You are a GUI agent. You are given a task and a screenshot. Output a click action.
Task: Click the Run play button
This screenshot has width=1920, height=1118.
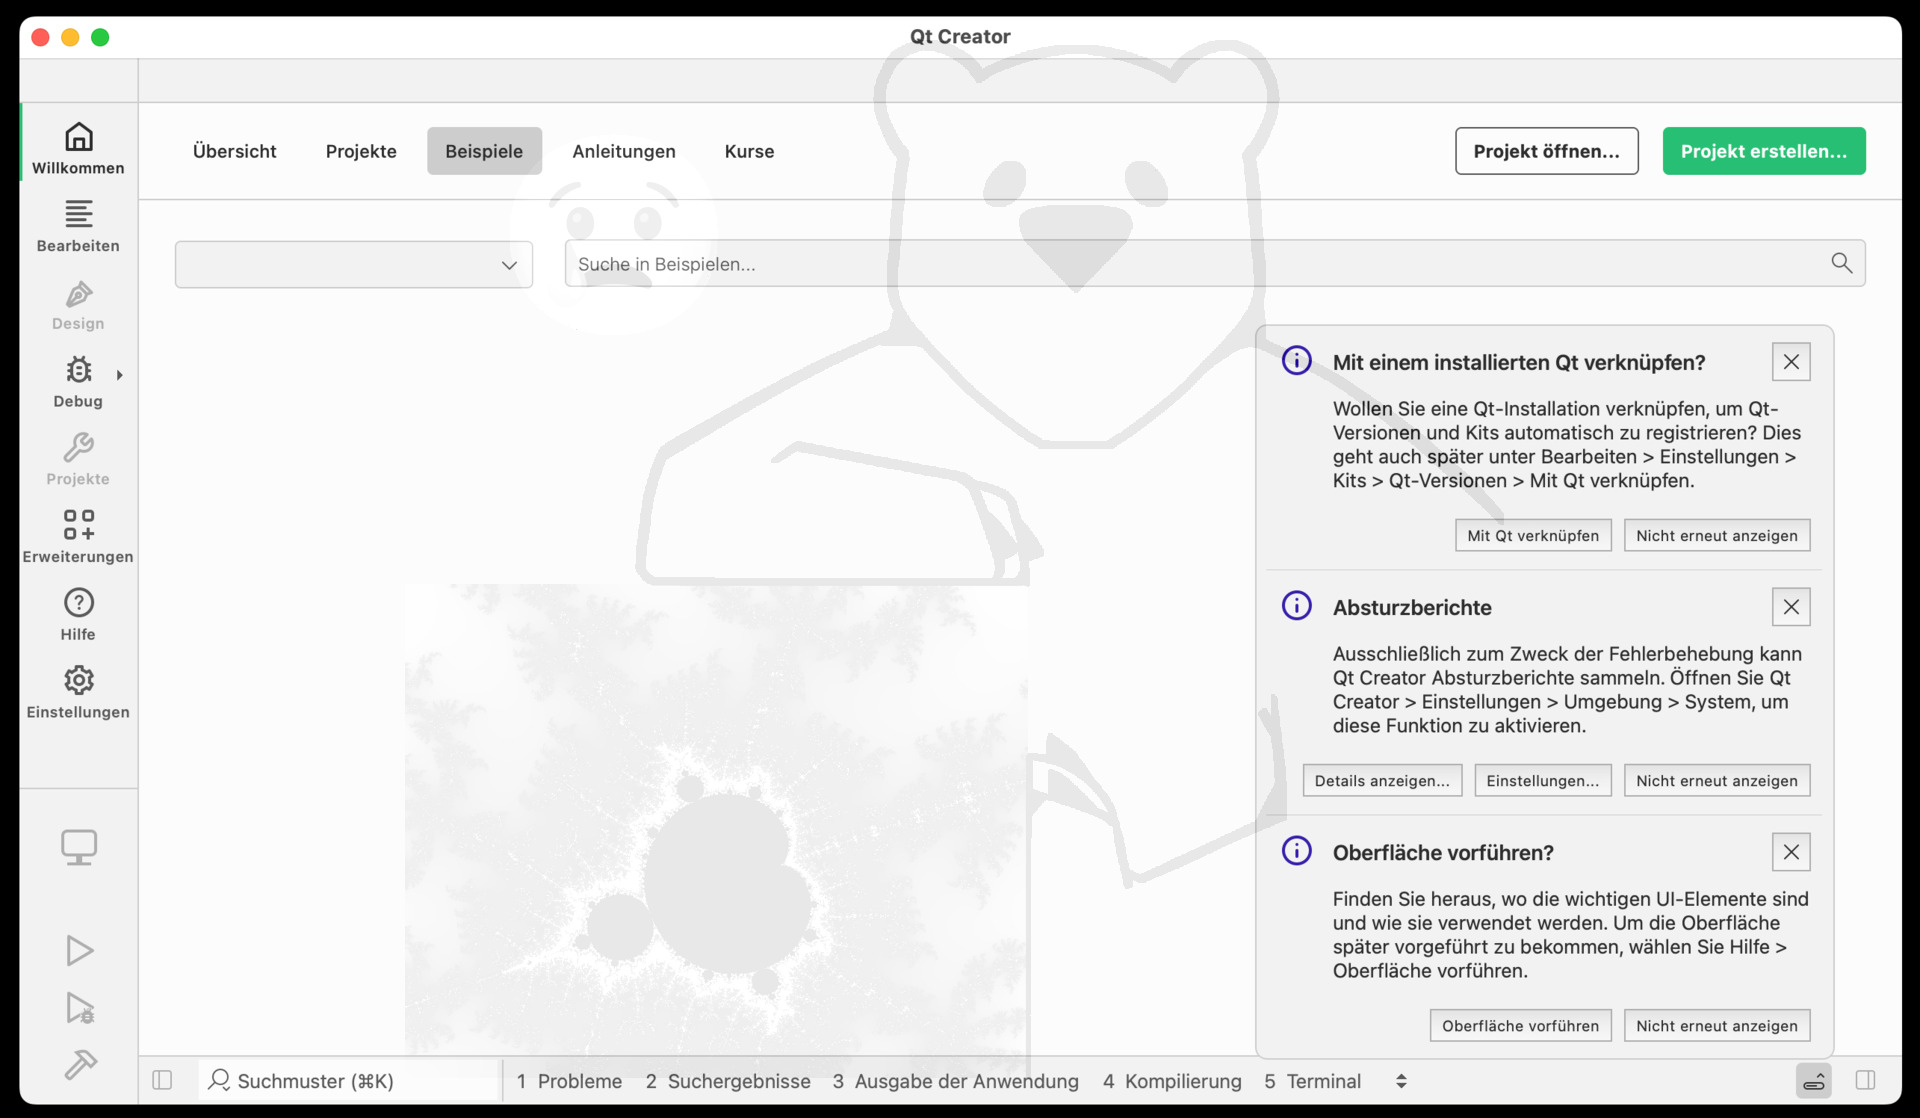tap(79, 950)
